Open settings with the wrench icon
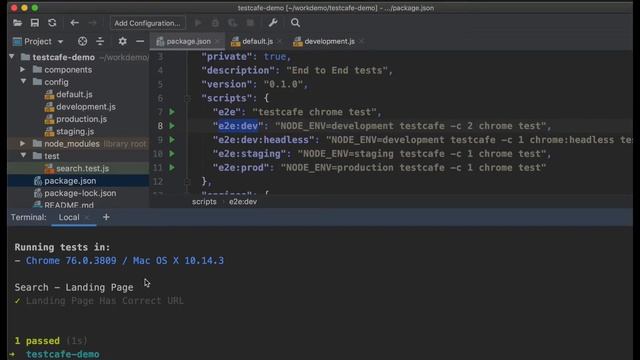Screen dimensions: 640x360 pyautogui.click(x=273, y=23)
